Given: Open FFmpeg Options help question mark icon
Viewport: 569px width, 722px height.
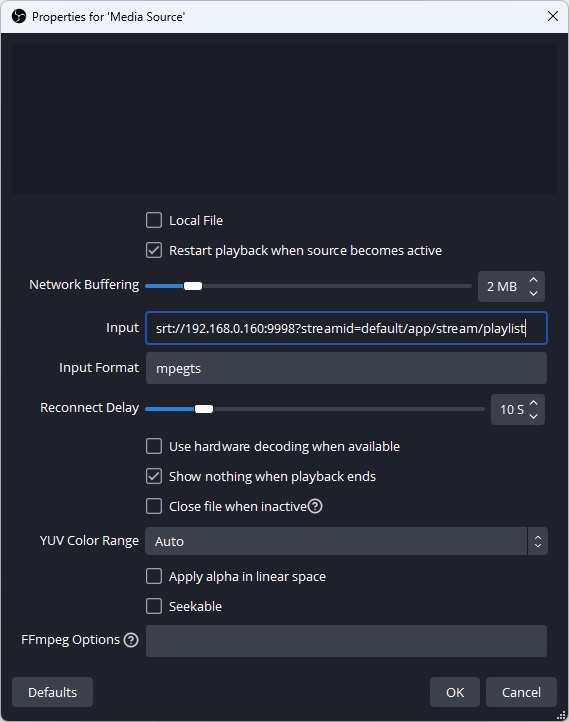Looking at the screenshot, I should [131, 640].
